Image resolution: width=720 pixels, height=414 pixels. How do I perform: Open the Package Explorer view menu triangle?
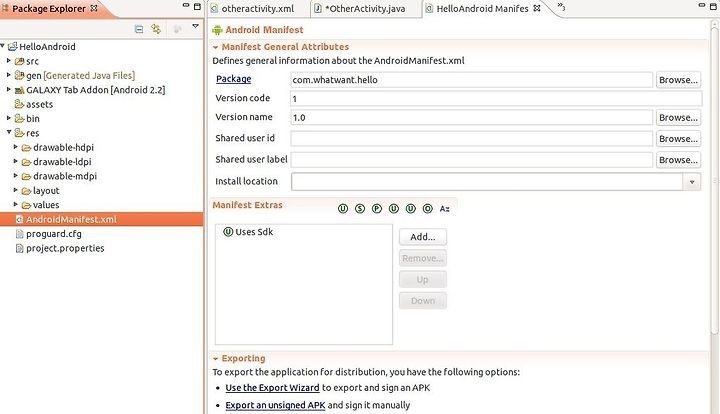(195, 26)
